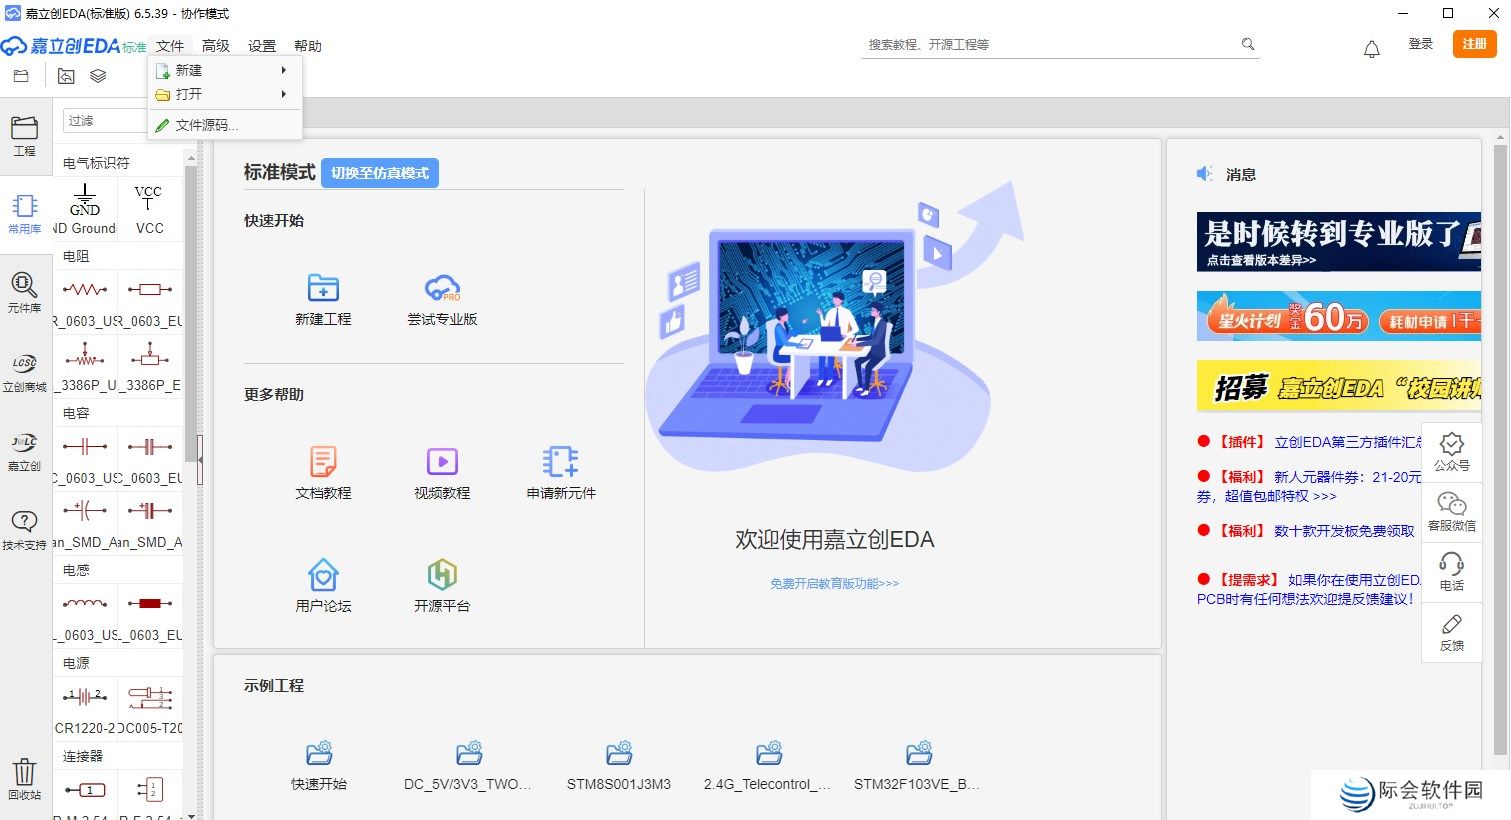This screenshot has width=1511, height=820.
Task: Click the 注册 register button
Action: (x=1473, y=44)
